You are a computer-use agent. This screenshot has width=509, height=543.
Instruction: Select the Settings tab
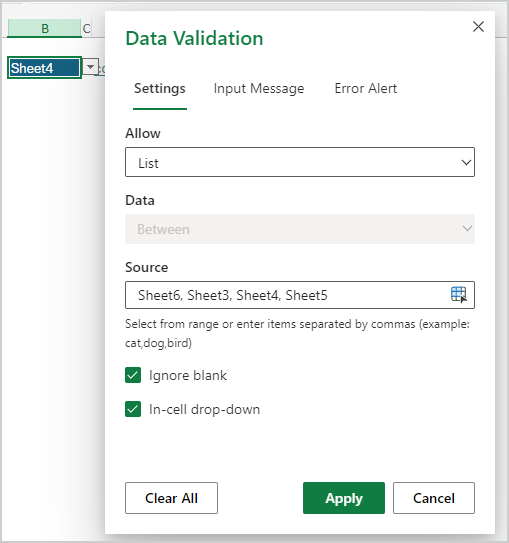tap(160, 89)
